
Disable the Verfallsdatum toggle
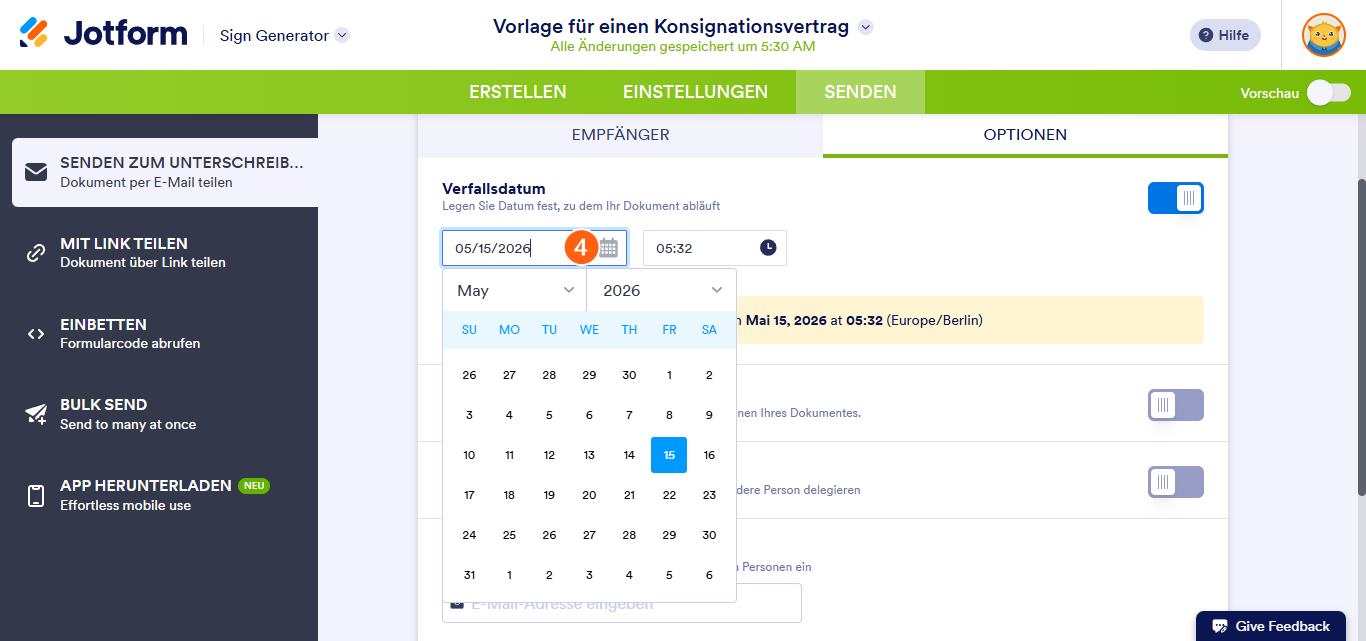pos(1175,197)
